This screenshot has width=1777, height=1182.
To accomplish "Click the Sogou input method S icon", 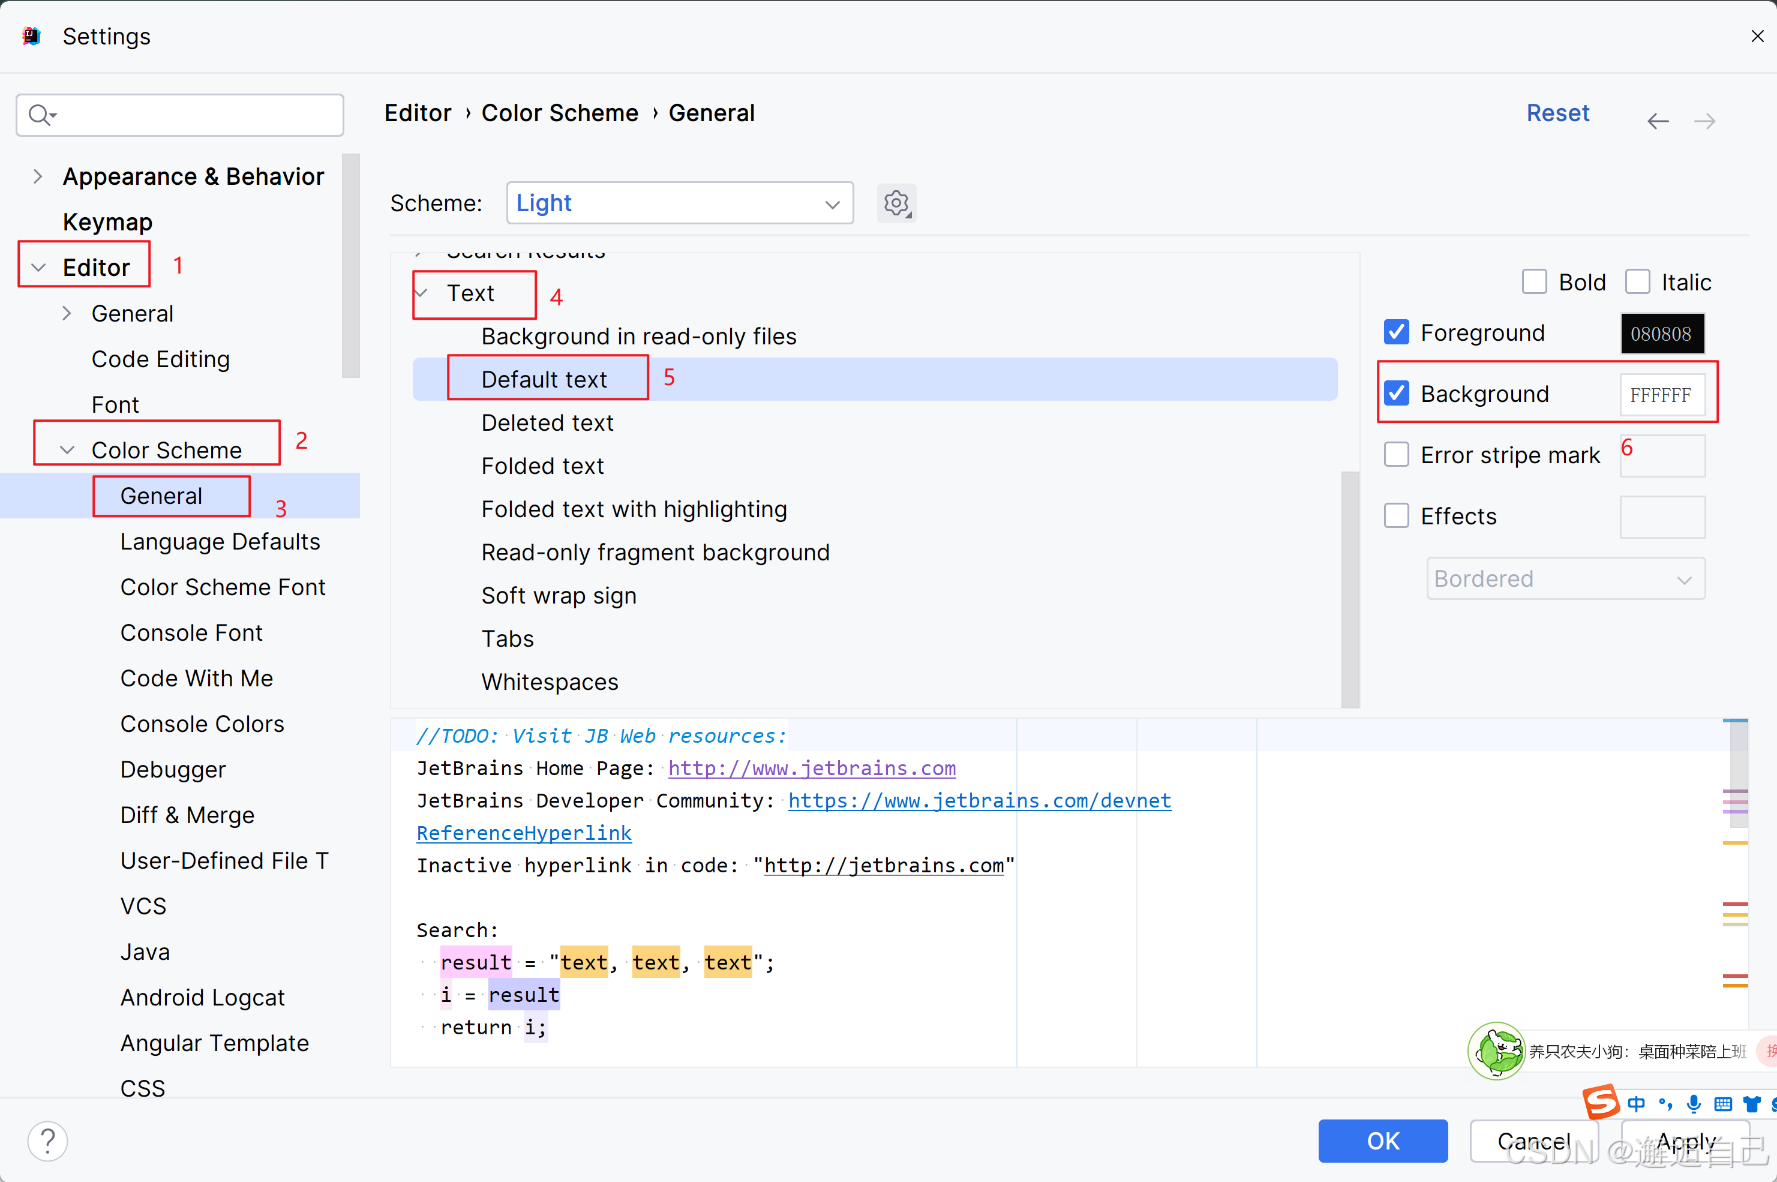I will 1601,1102.
